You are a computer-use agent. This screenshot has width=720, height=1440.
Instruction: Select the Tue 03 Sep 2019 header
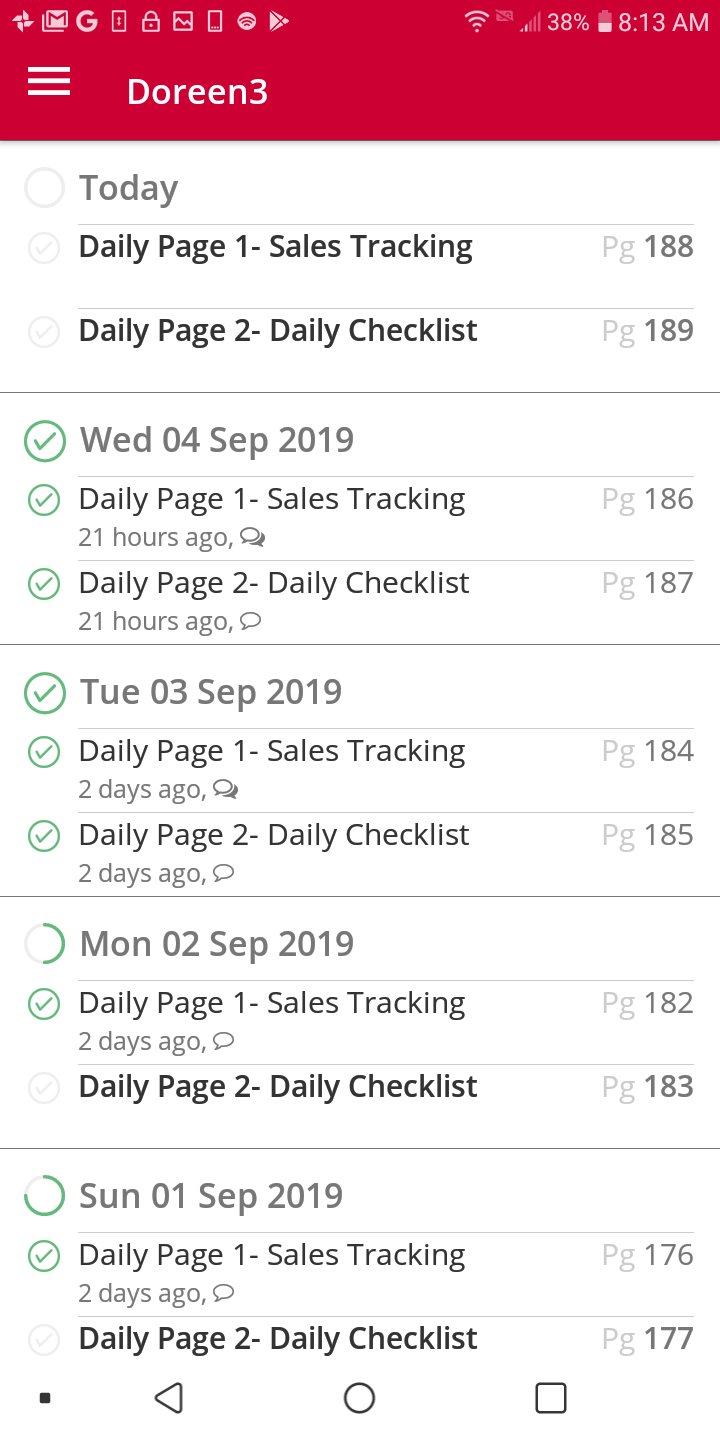(x=210, y=692)
